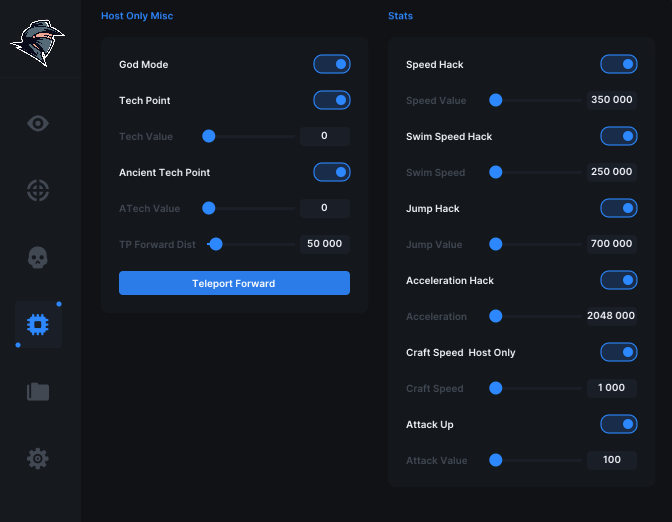Screen dimensions: 672x522
Task: Open the gear settings sidebar tab
Action: [x=38, y=459]
